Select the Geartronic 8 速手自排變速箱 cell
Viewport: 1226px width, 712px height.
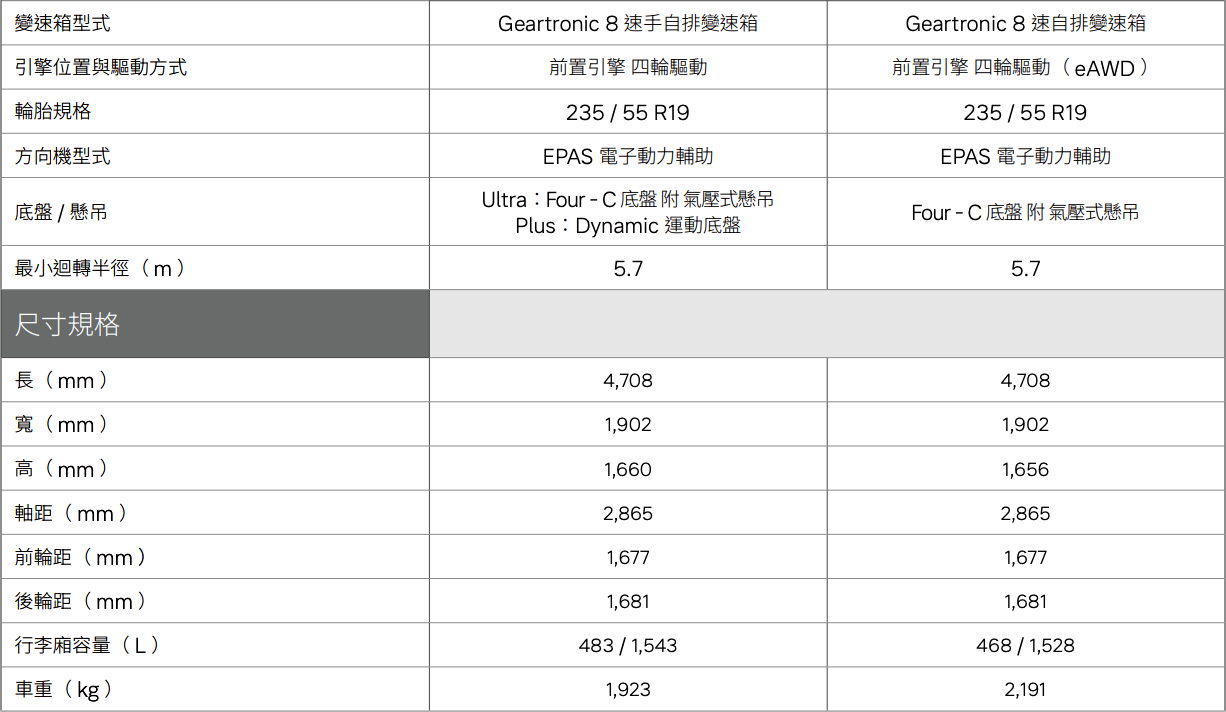click(x=628, y=23)
